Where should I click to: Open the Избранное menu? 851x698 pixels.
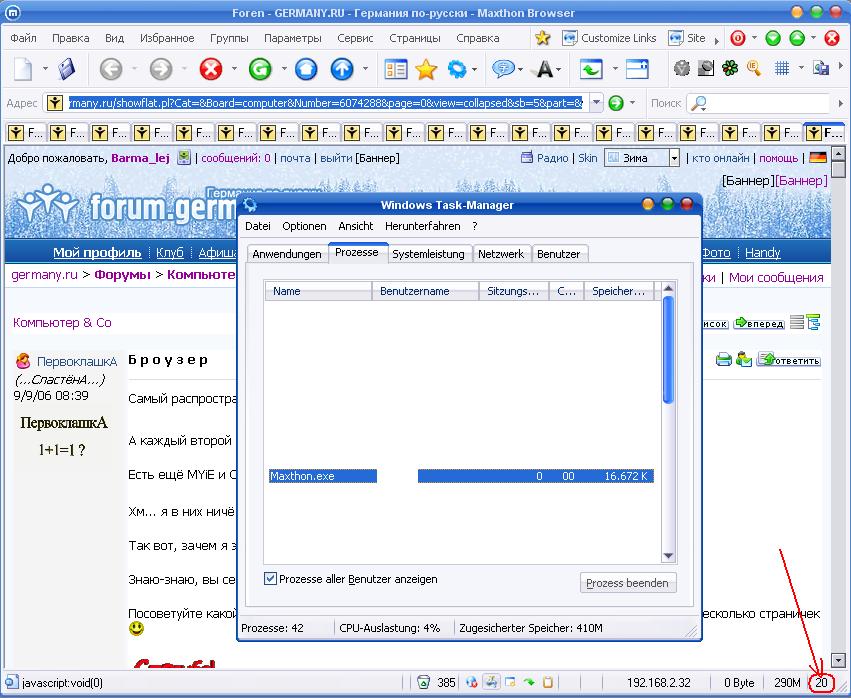(x=167, y=38)
